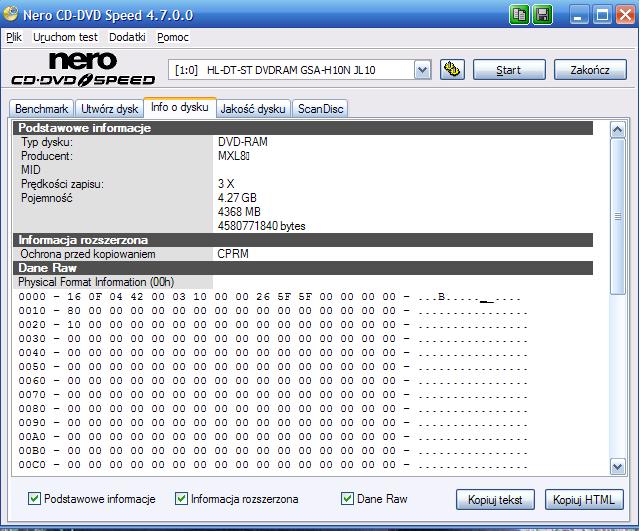Click the Zakończ button
640x531 pixels.
coord(590,70)
